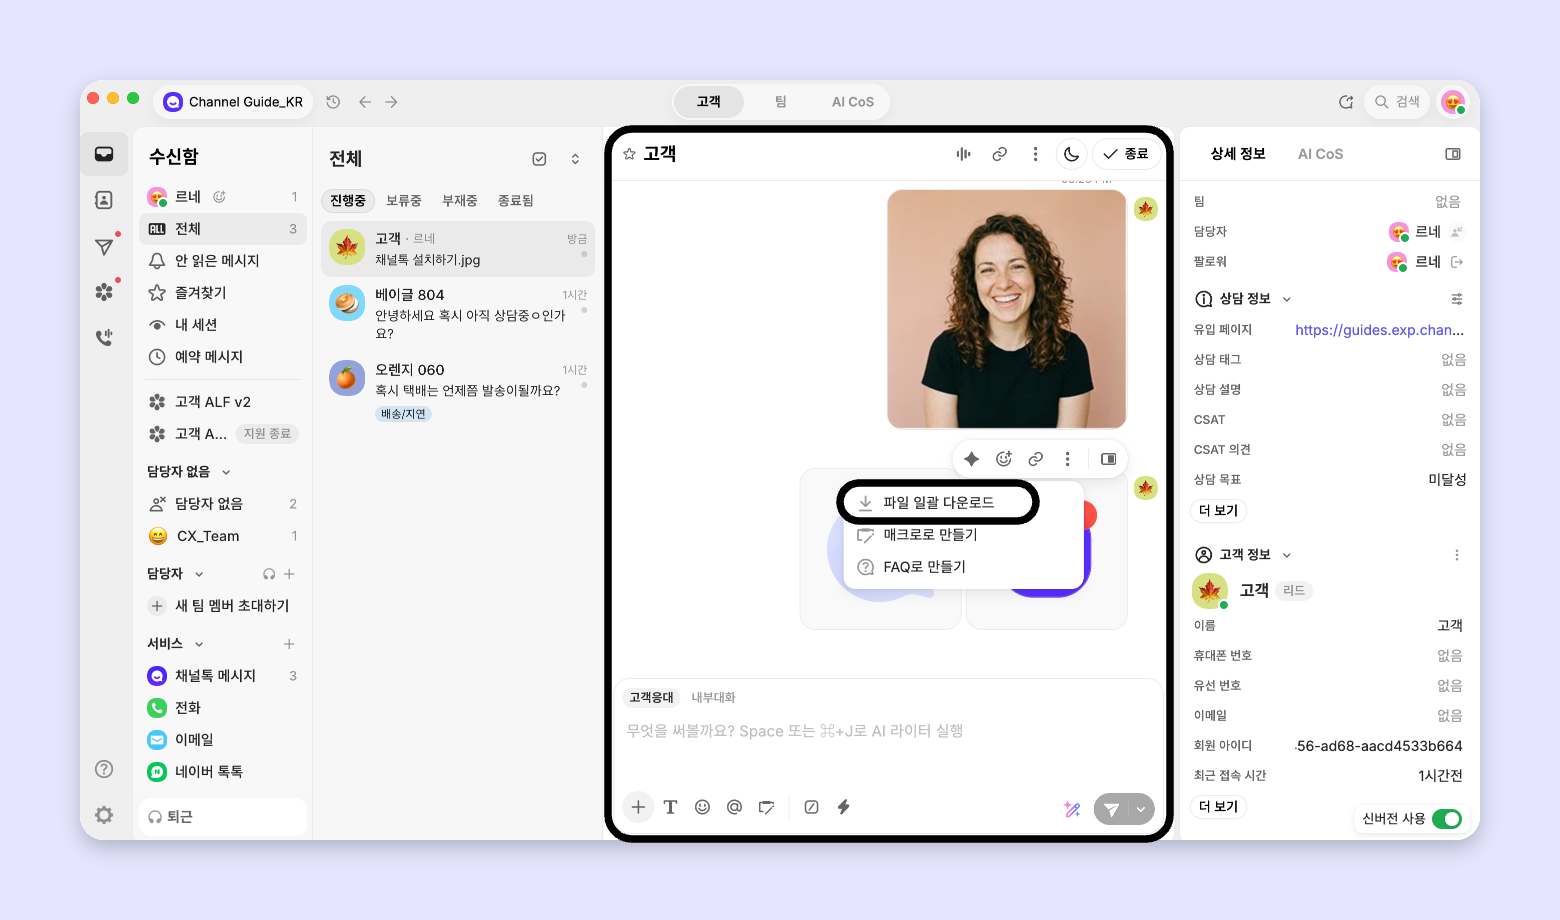Open the phone calls icon in rail
The image size is (1560, 920).
[x=104, y=338]
